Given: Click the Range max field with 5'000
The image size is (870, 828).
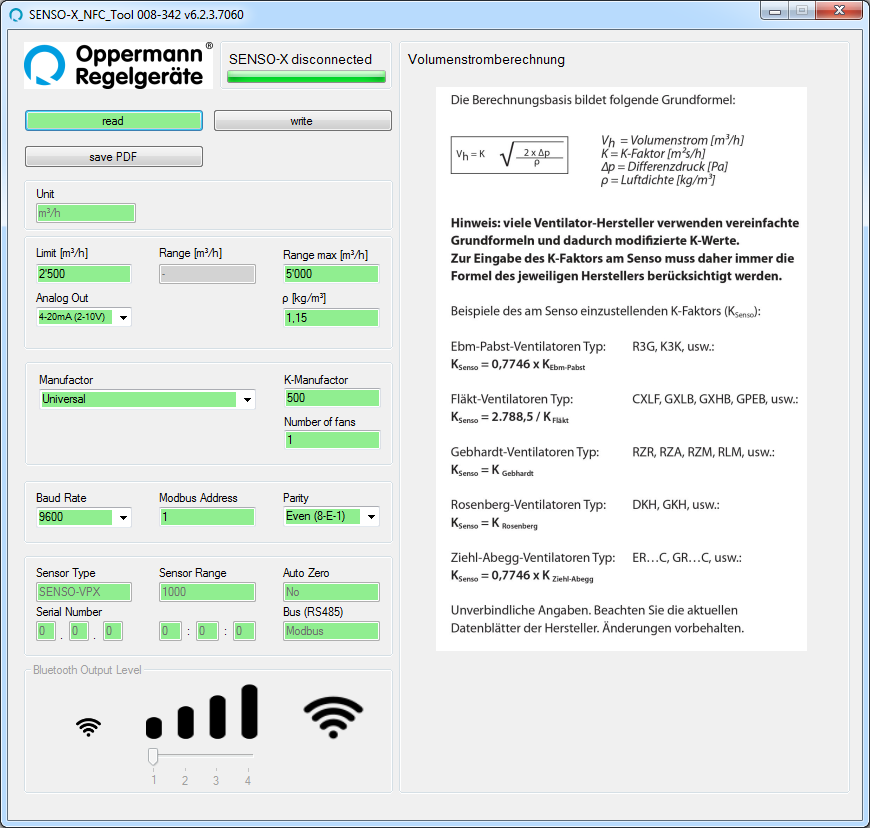Looking at the screenshot, I should pos(331,274).
